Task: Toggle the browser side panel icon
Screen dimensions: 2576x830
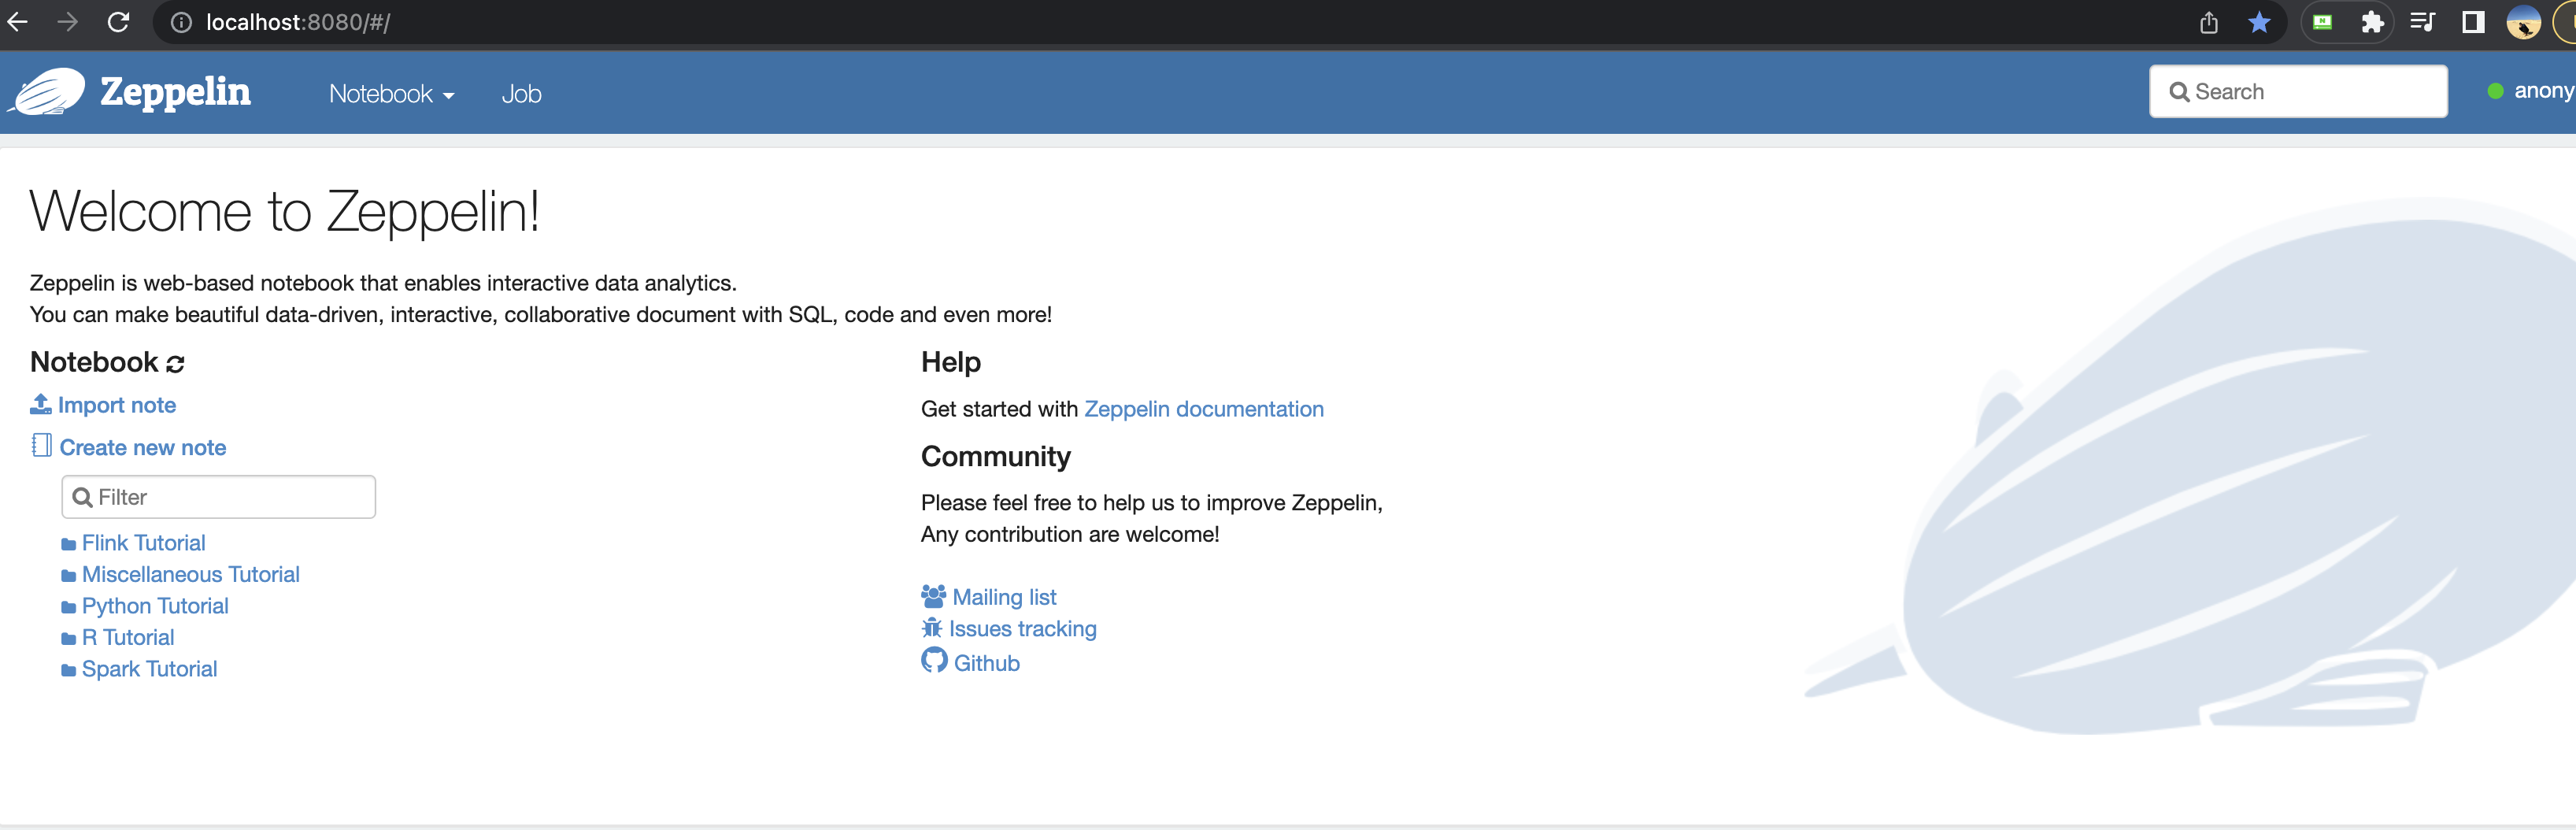Action: [2473, 22]
